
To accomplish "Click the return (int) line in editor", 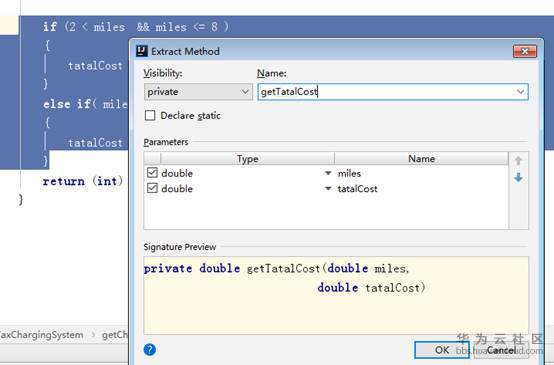I will 83,181.
